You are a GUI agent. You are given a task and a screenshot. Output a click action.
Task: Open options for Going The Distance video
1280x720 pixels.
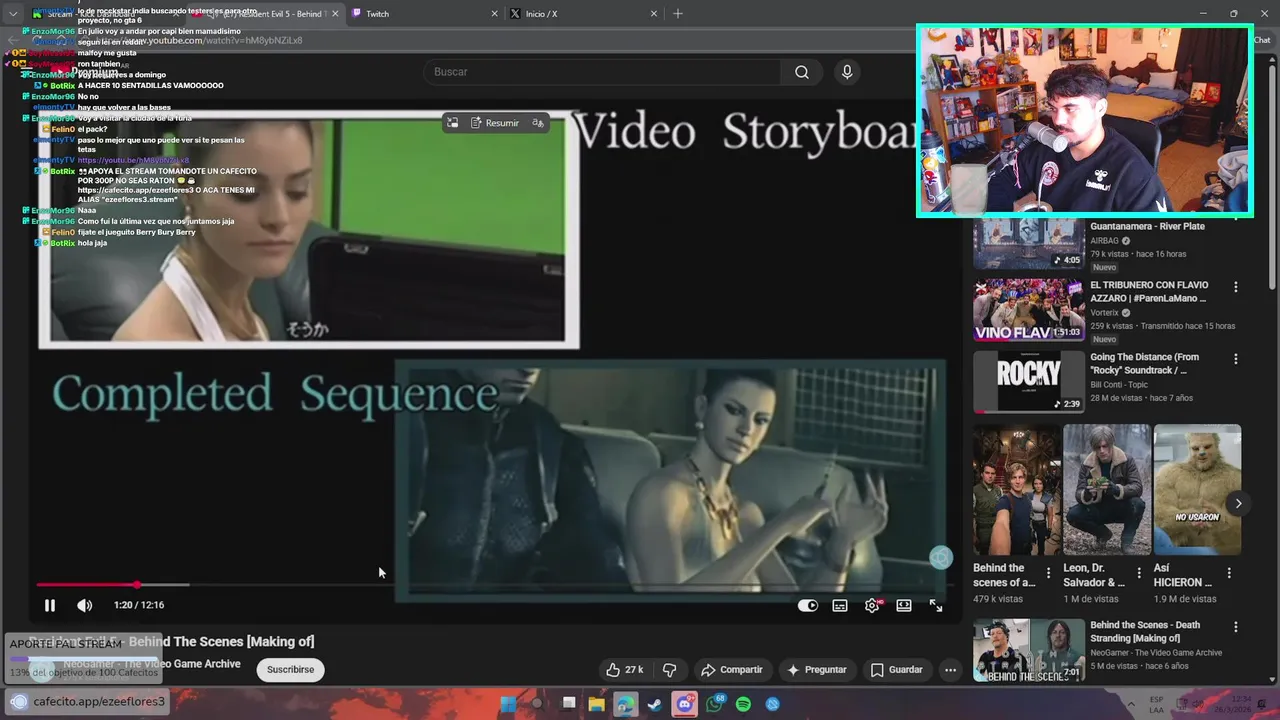tap(1236, 359)
